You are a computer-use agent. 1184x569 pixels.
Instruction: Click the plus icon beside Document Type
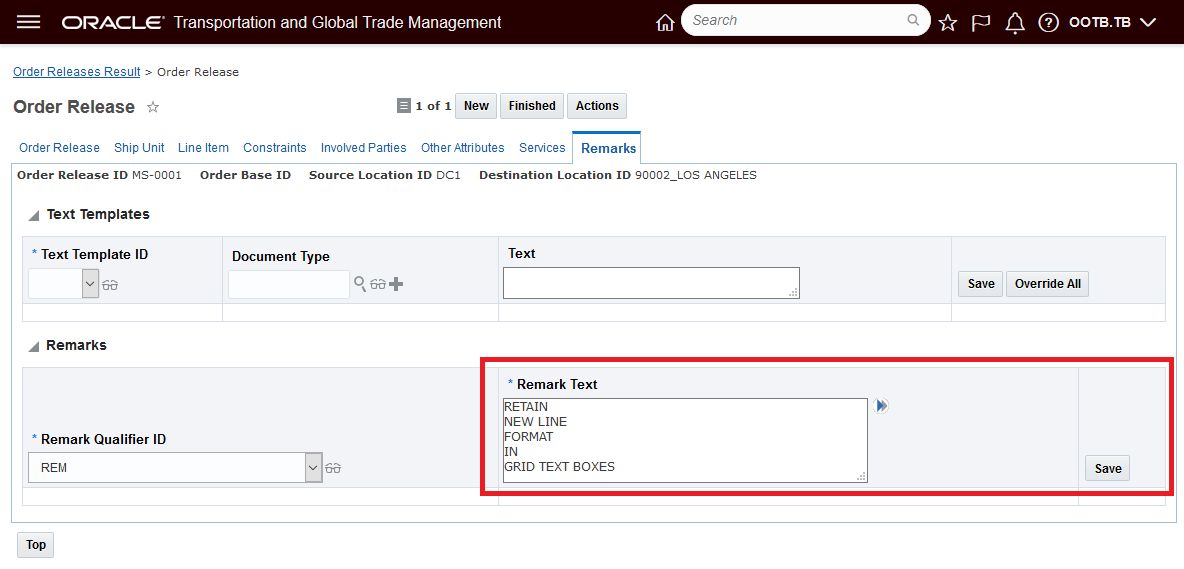pos(396,284)
